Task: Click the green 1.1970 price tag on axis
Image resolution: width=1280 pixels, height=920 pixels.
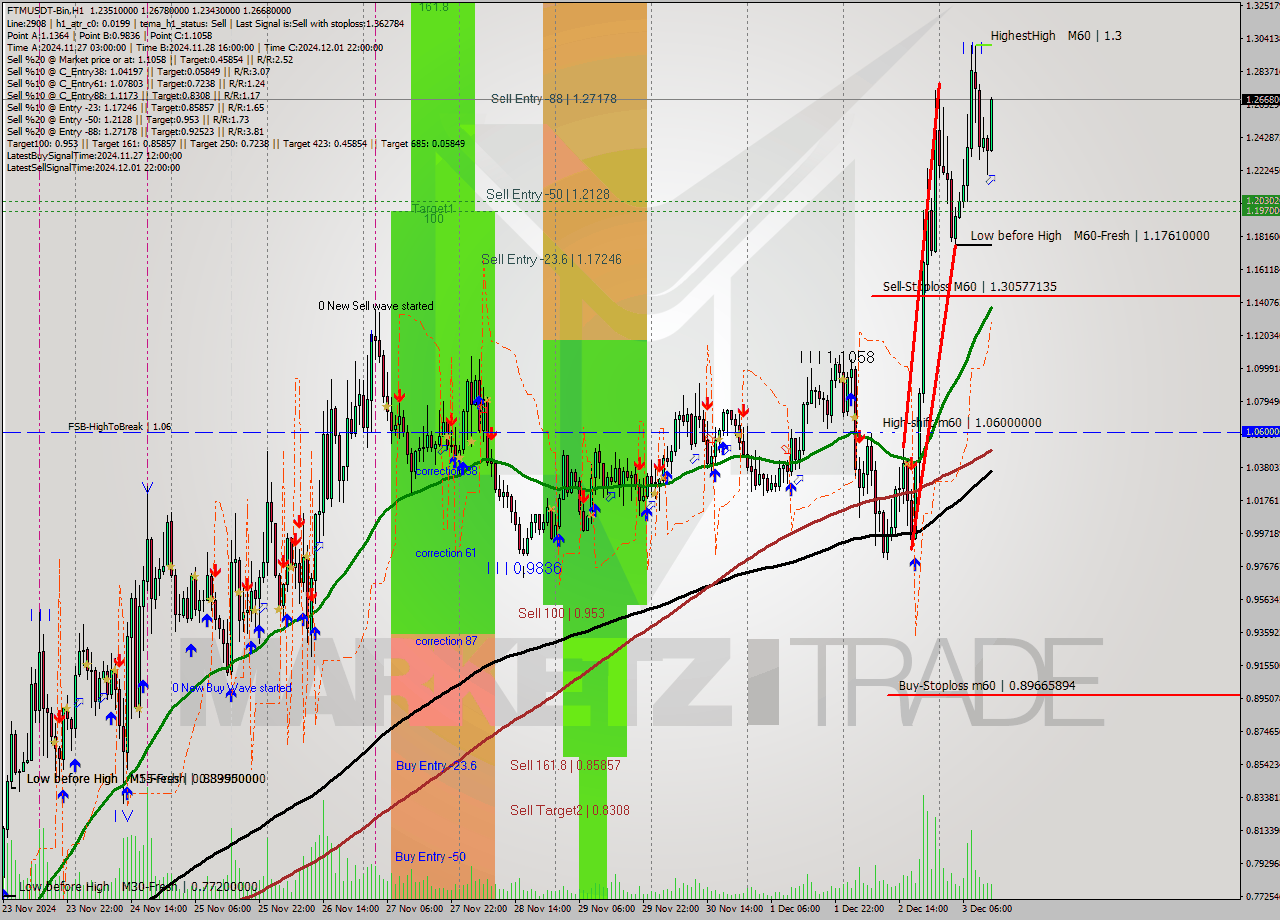Action: [x=1260, y=211]
